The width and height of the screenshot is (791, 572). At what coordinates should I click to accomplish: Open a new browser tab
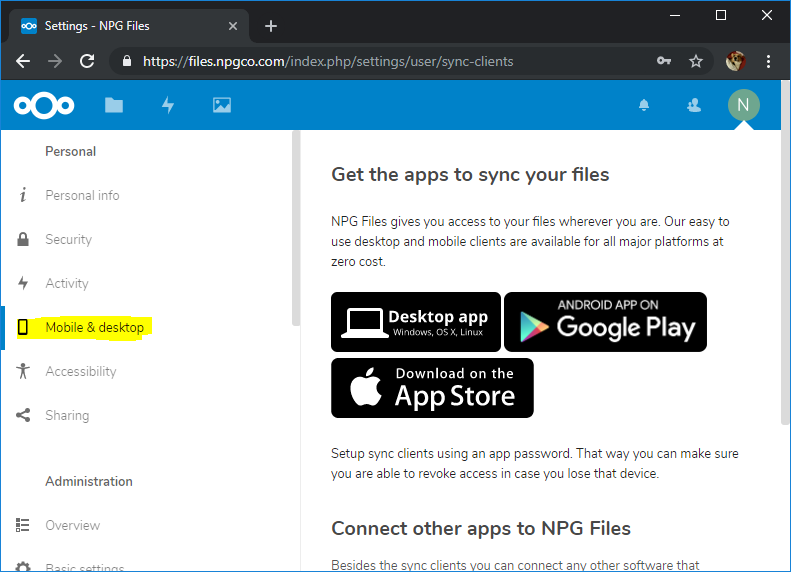click(271, 26)
